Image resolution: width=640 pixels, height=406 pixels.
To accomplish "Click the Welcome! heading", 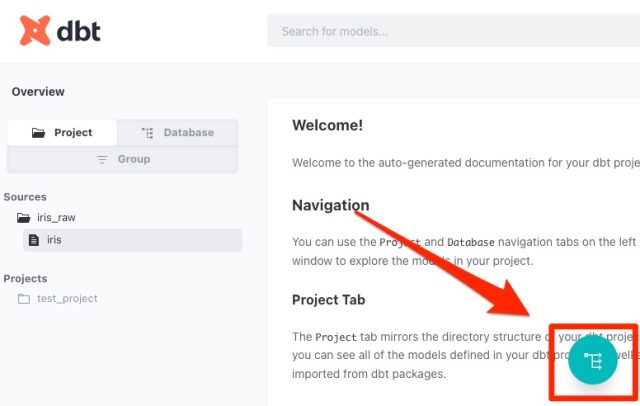I will (x=327, y=125).
